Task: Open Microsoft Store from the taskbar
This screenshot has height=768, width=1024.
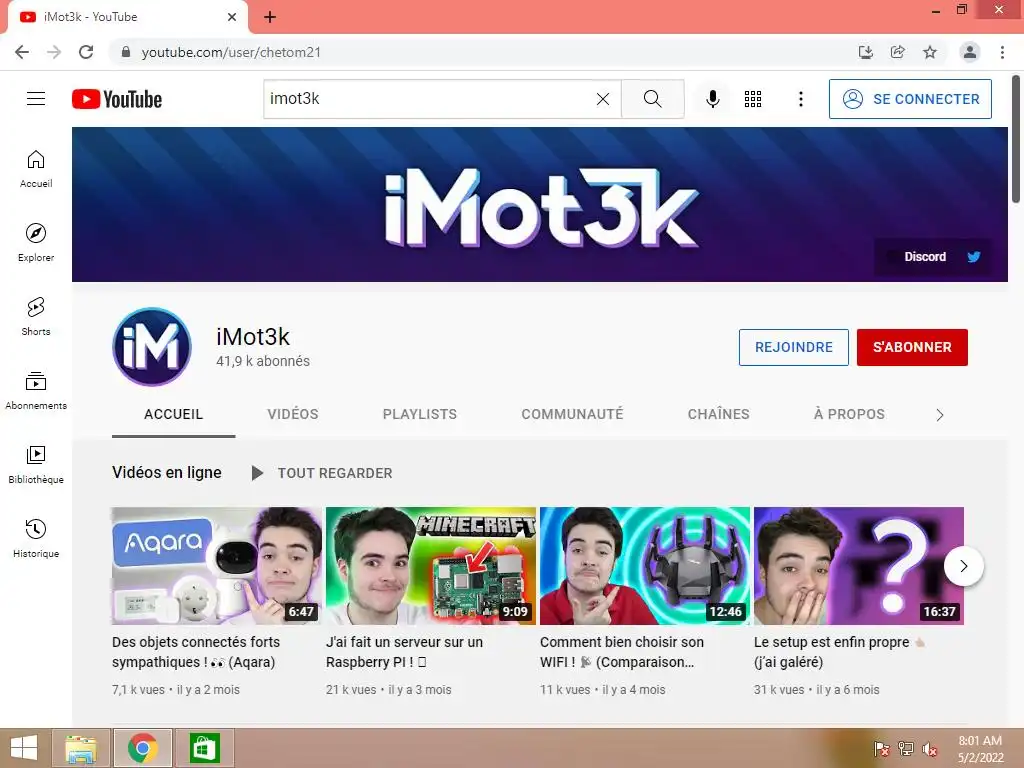Action: coord(204,748)
